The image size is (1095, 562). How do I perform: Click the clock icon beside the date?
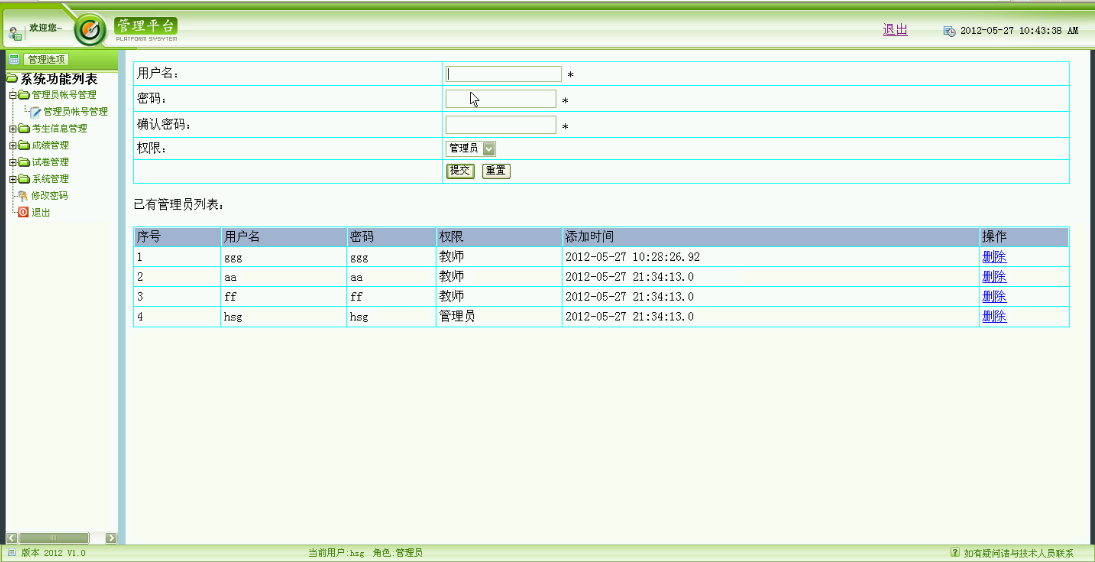pos(950,31)
